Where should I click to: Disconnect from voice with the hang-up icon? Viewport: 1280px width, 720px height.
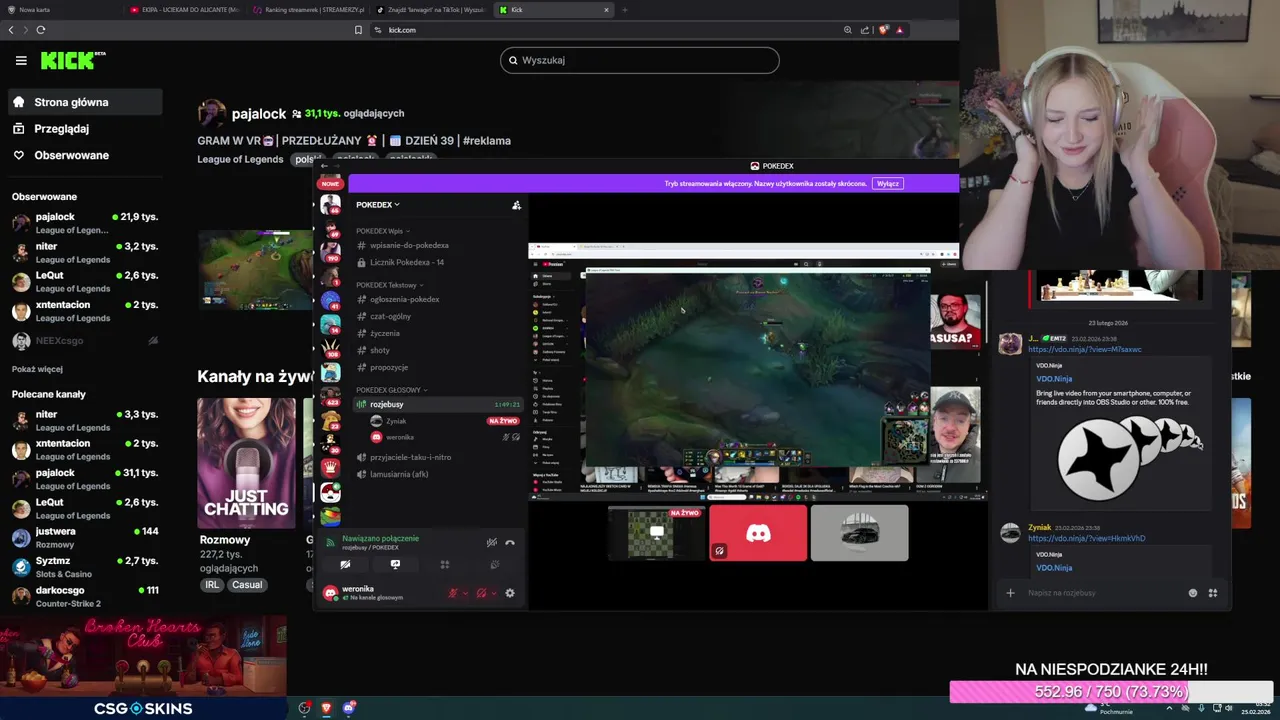point(510,543)
